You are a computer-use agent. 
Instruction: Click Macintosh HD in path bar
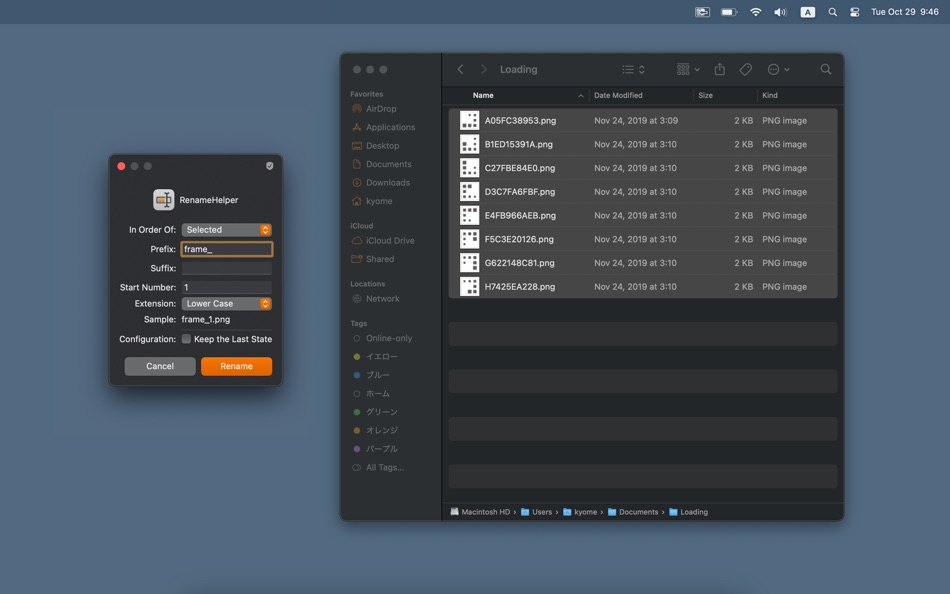(x=480, y=512)
